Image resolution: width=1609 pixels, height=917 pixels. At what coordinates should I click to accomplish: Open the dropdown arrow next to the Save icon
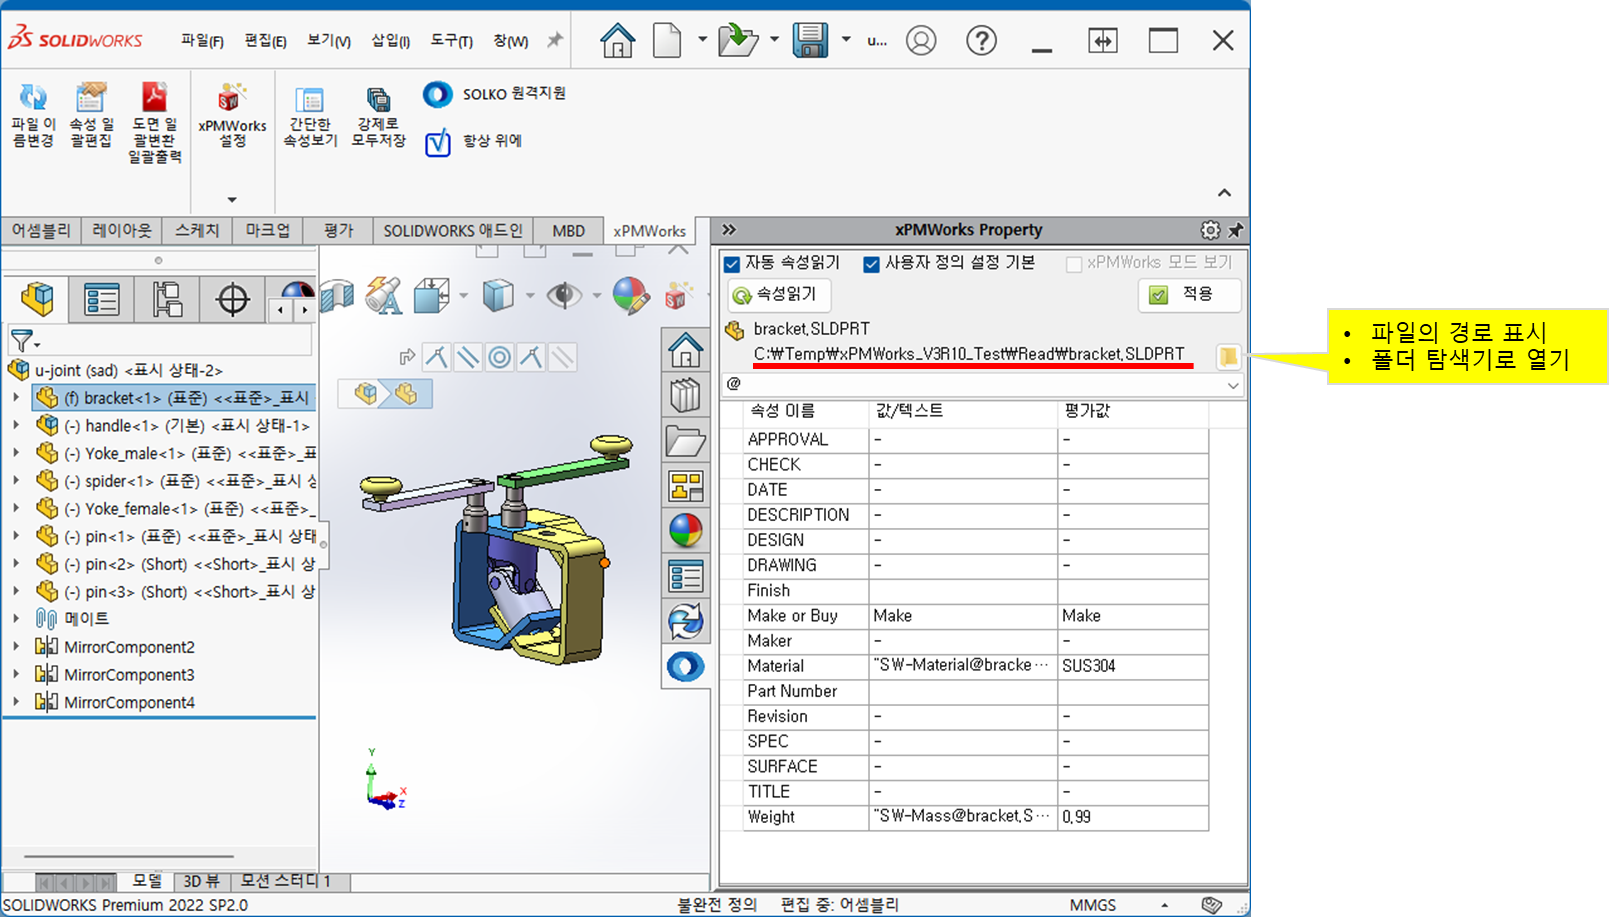tap(846, 40)
